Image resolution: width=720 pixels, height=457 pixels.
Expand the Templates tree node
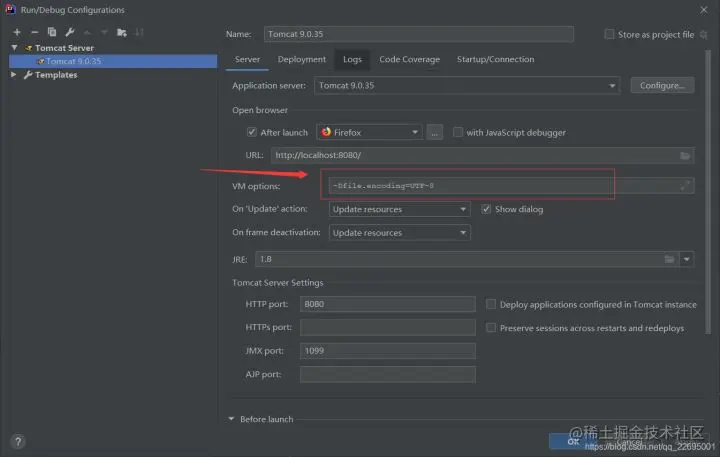coord(14,74)
